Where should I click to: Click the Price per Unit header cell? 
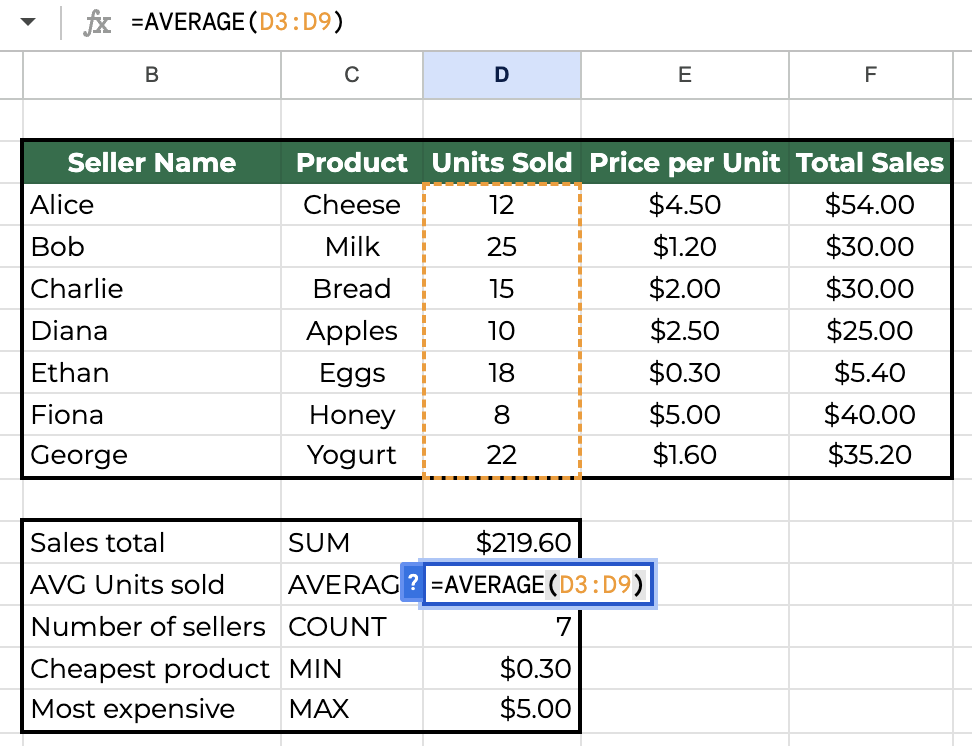tap(684, 163)
